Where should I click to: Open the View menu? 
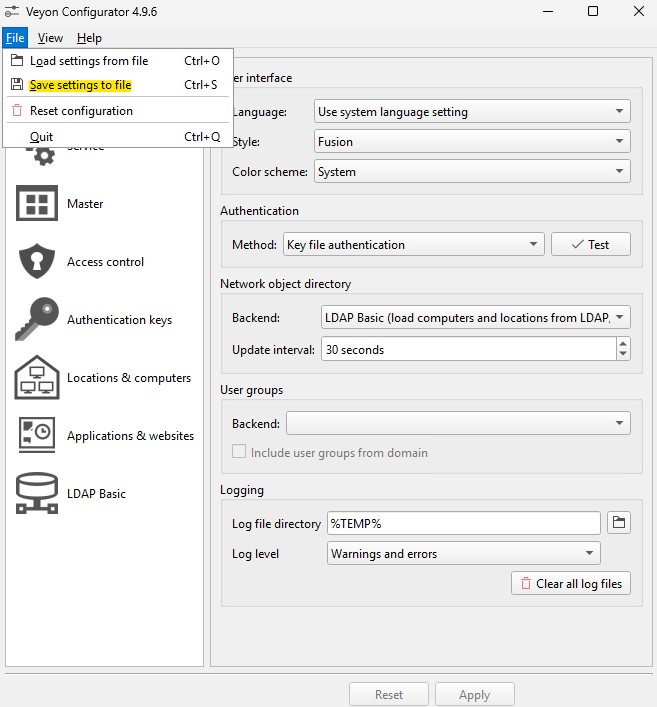[x=50, y=38]
